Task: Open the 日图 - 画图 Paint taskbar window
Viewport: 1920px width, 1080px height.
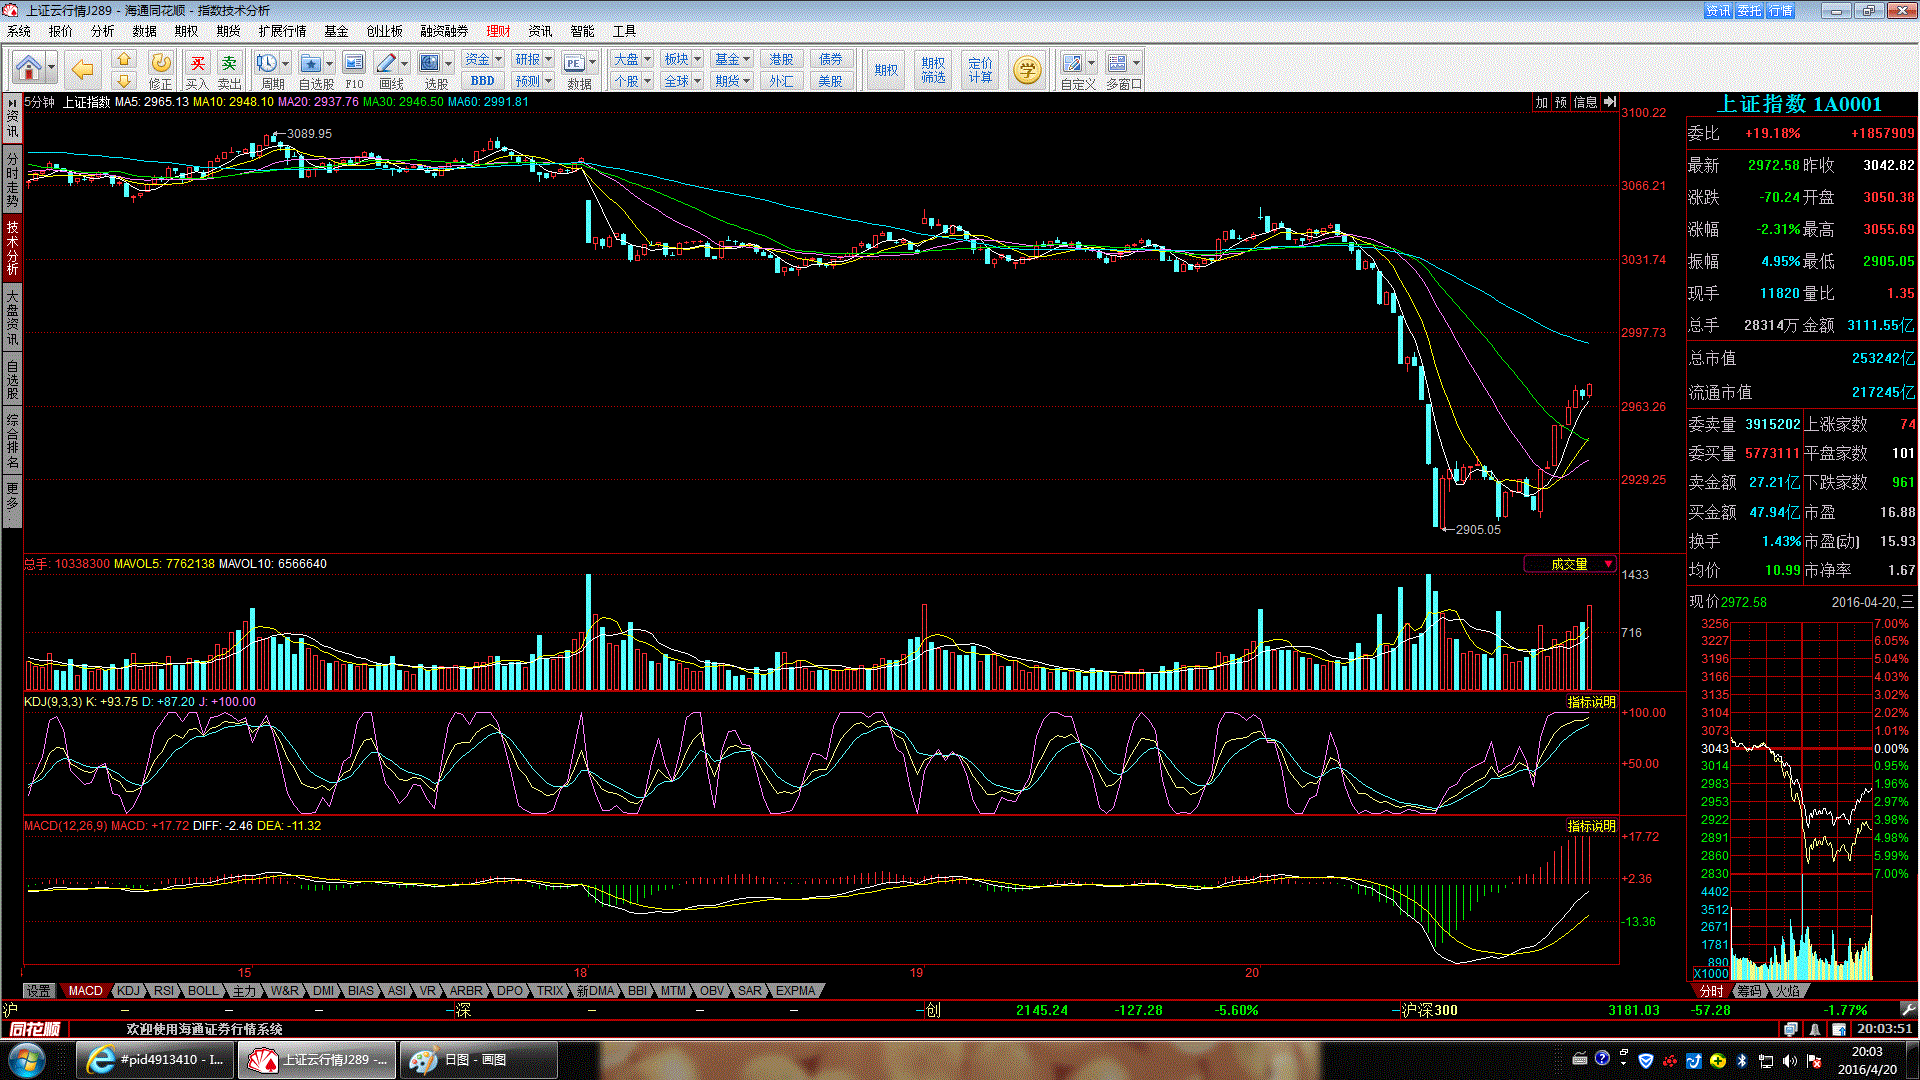Action: coord(478,1060)
